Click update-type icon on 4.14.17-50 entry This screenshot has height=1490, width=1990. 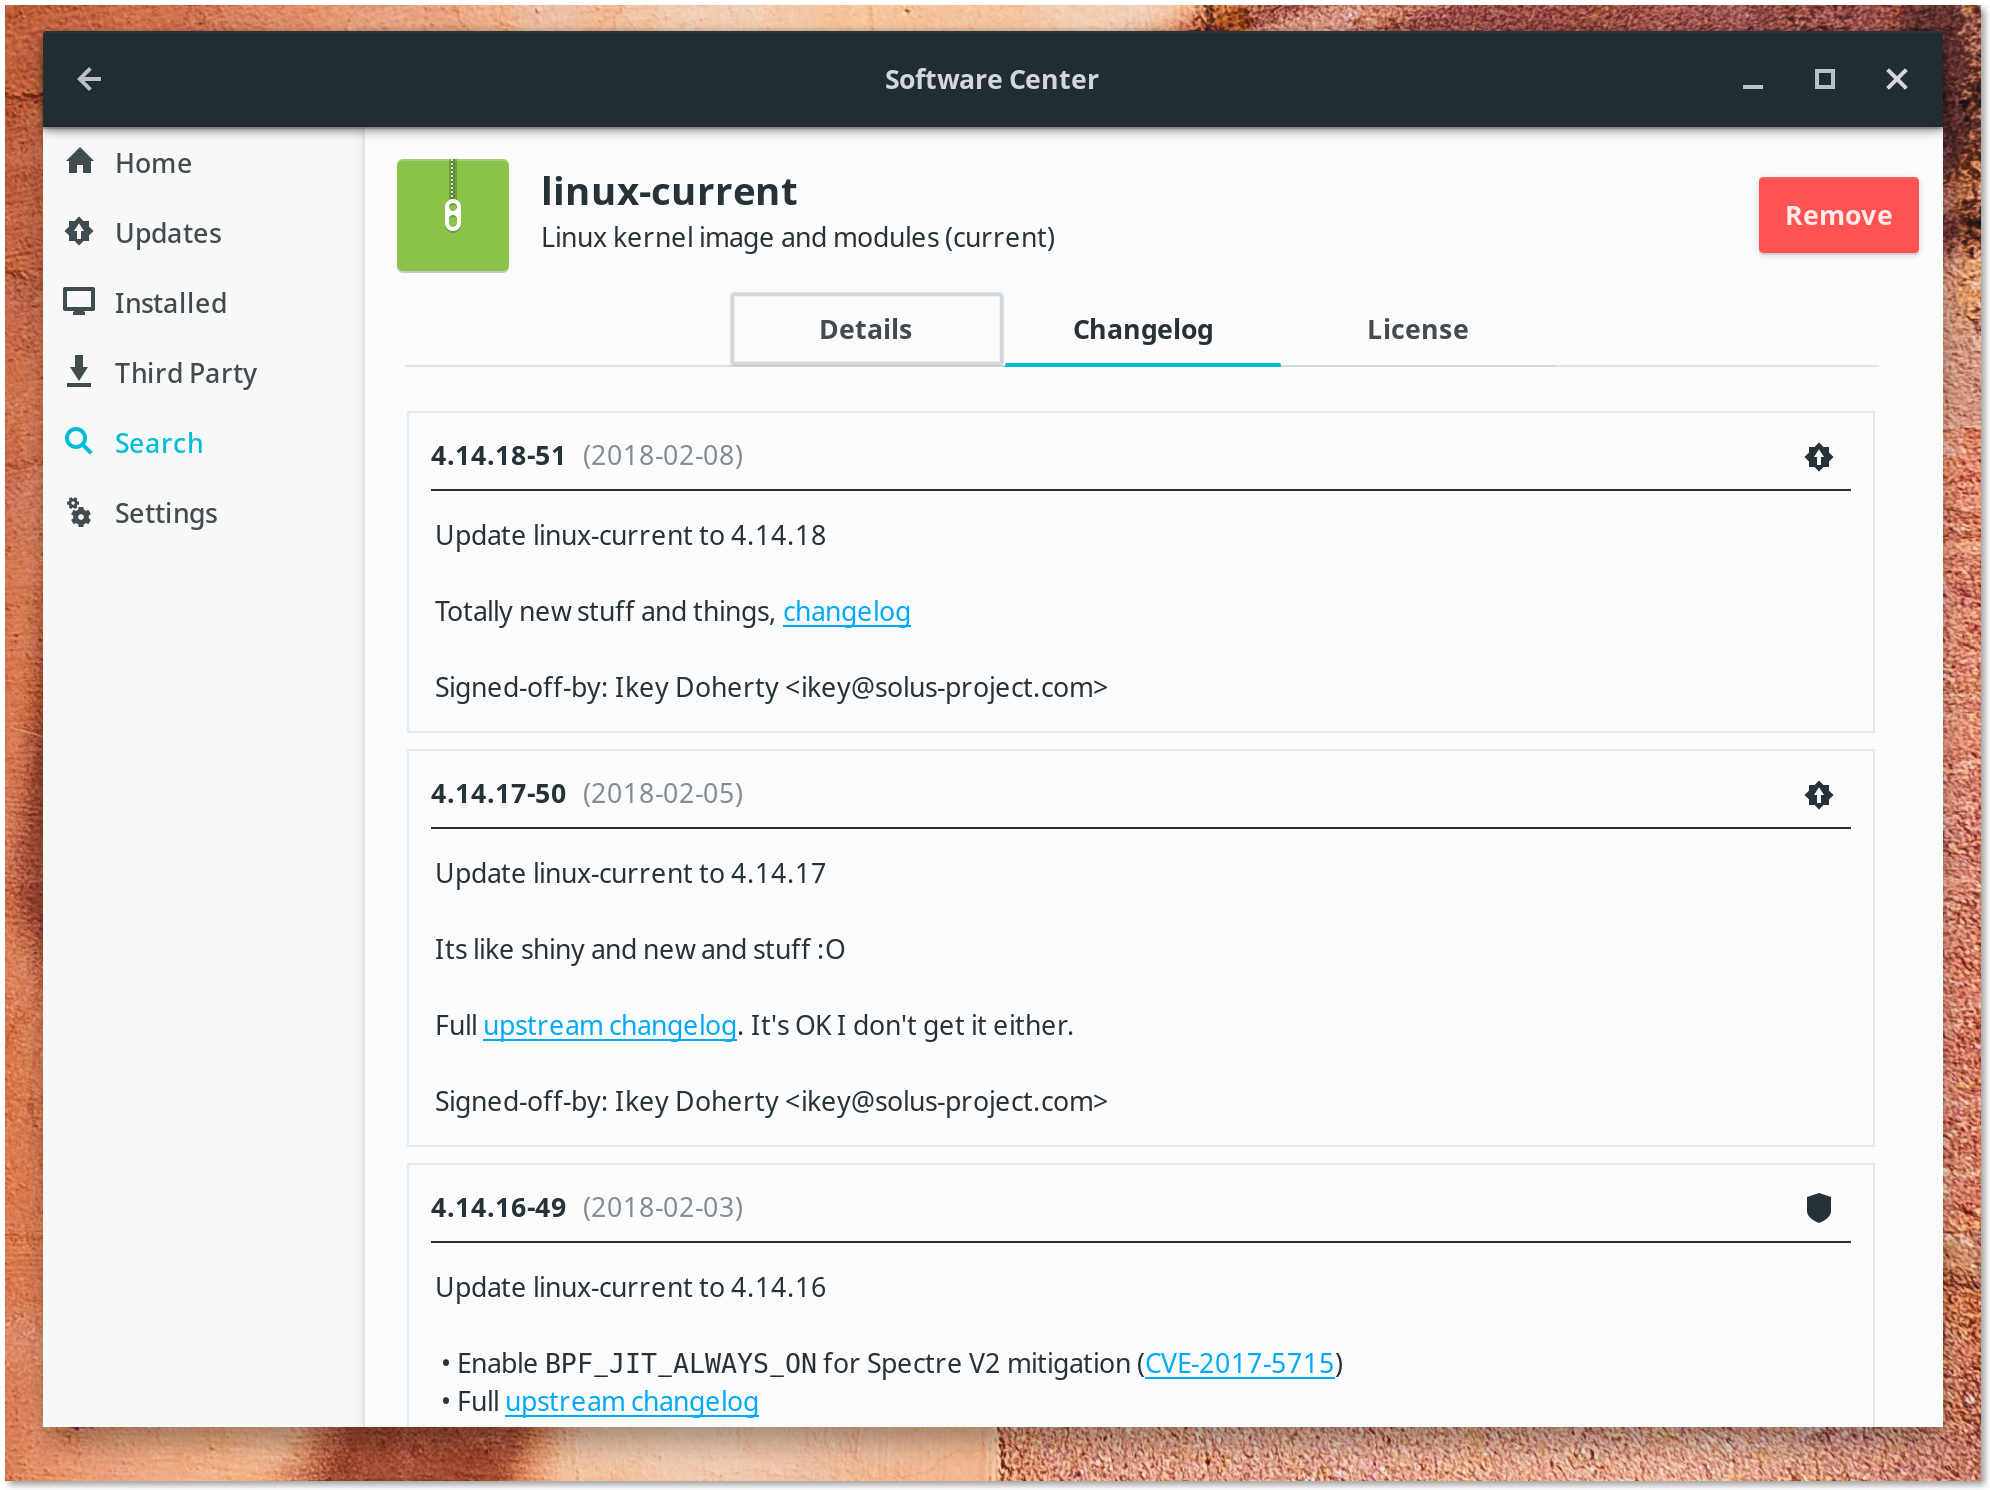(x=1818, y=795)
